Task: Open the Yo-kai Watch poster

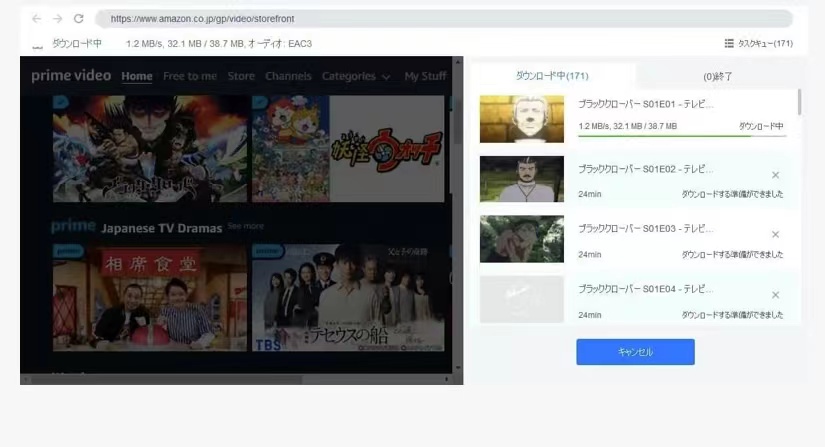Action: pyautogui.click(x=348, y=149)
